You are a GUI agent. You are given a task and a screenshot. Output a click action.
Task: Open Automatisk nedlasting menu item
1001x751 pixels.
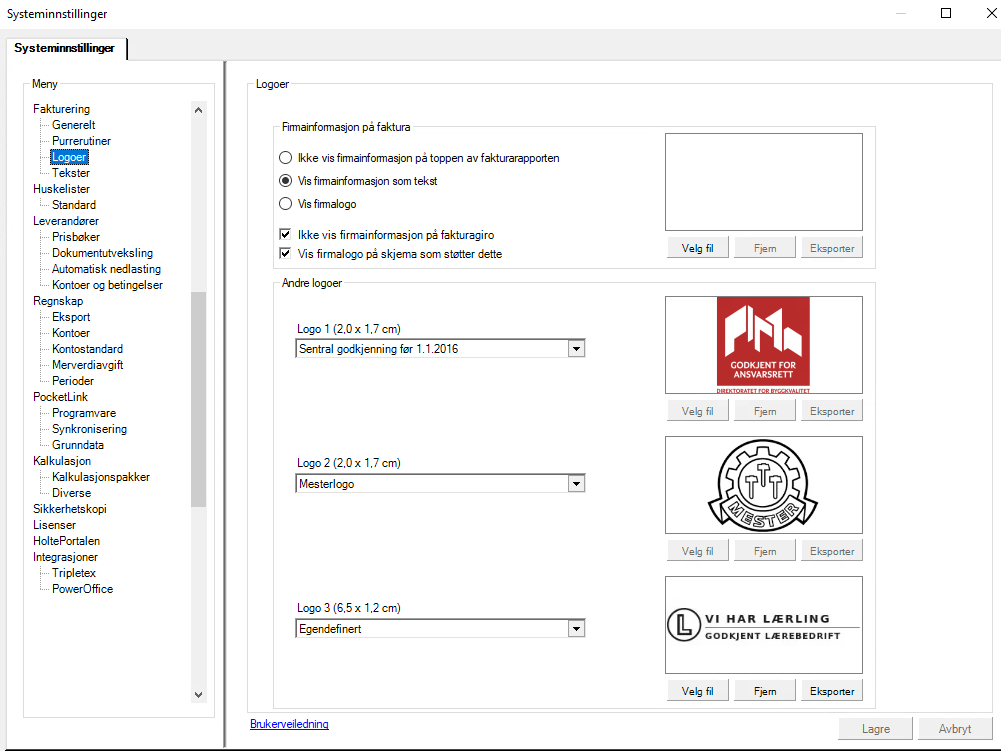[106, 269]
